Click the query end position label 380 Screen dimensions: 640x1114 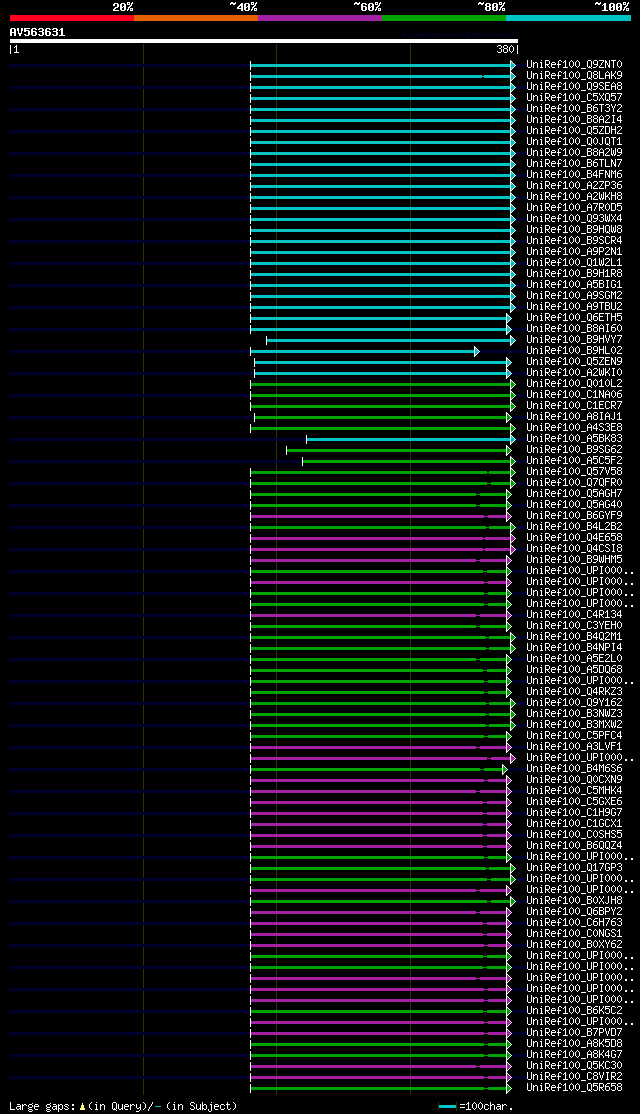[x=504, y=50]
